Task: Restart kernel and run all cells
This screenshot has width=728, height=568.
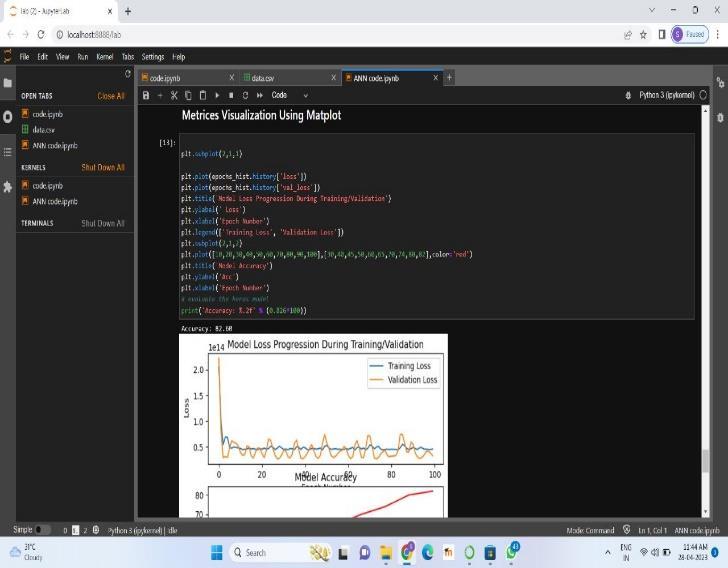Action: pyautogui.click(x=260, y=95)
